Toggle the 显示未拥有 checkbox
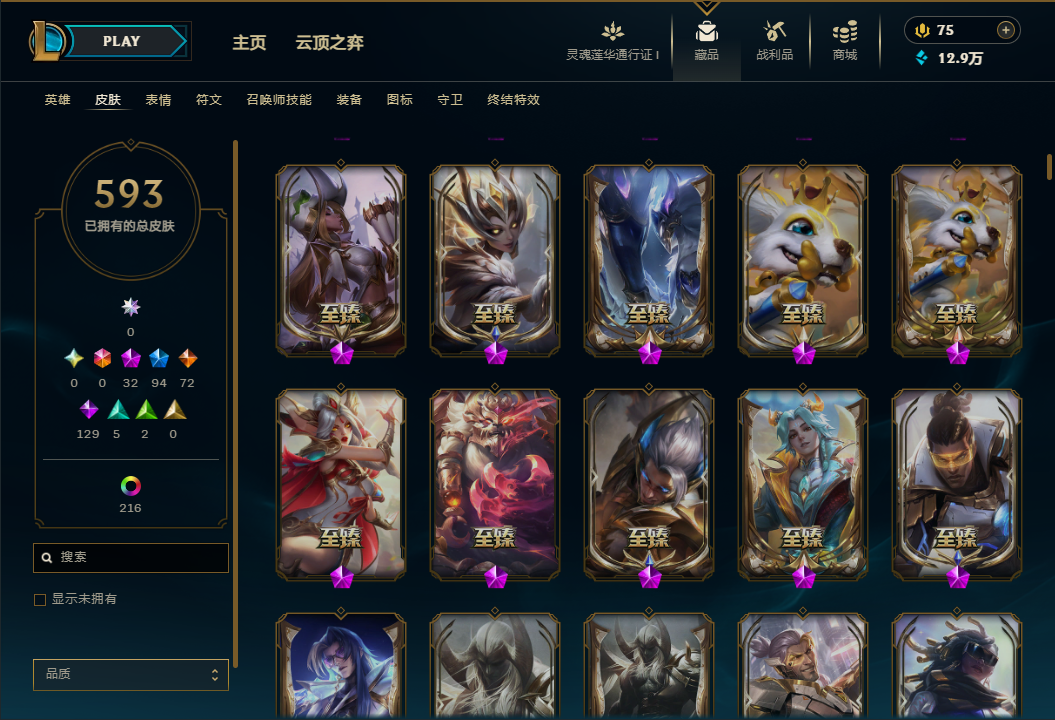The image size is (1055, 720). pyautogui.click(x=40, y=600)
